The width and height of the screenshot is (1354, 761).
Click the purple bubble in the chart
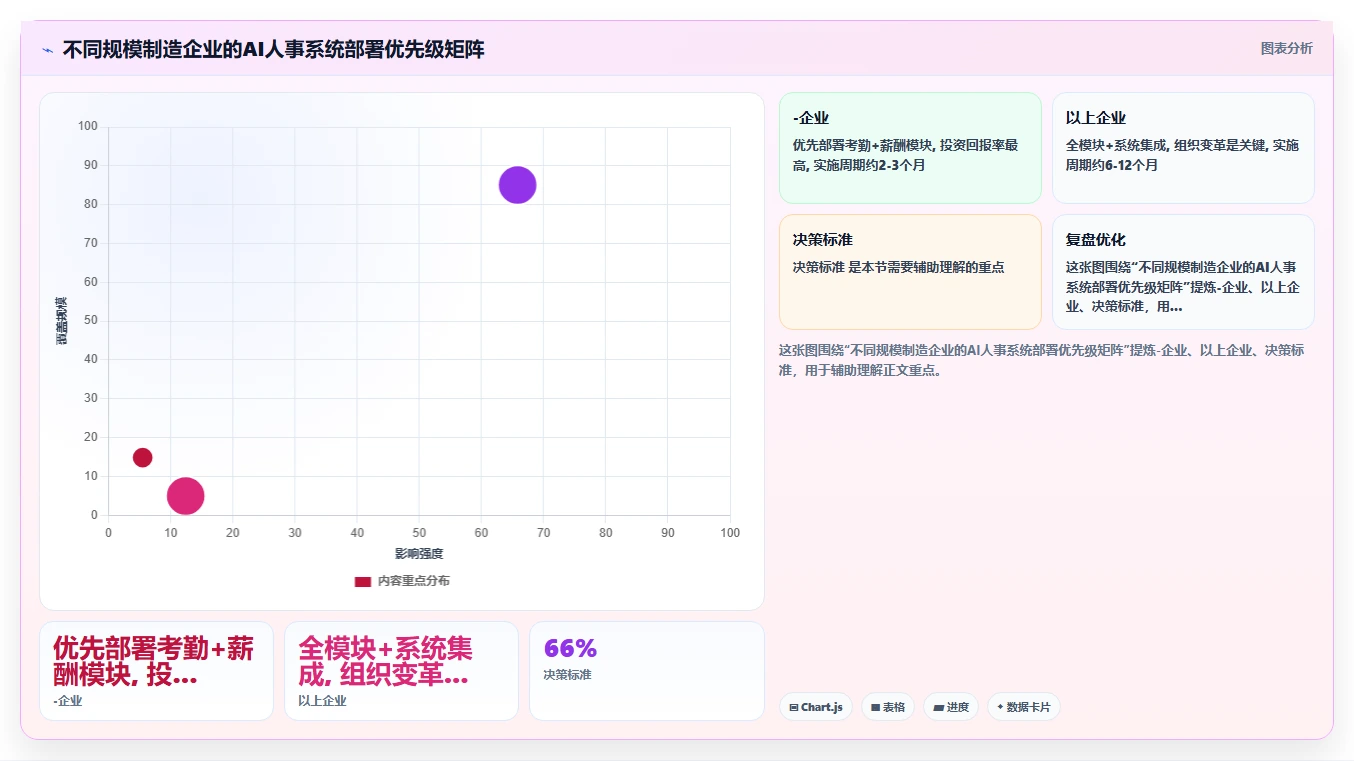point(517,185)
